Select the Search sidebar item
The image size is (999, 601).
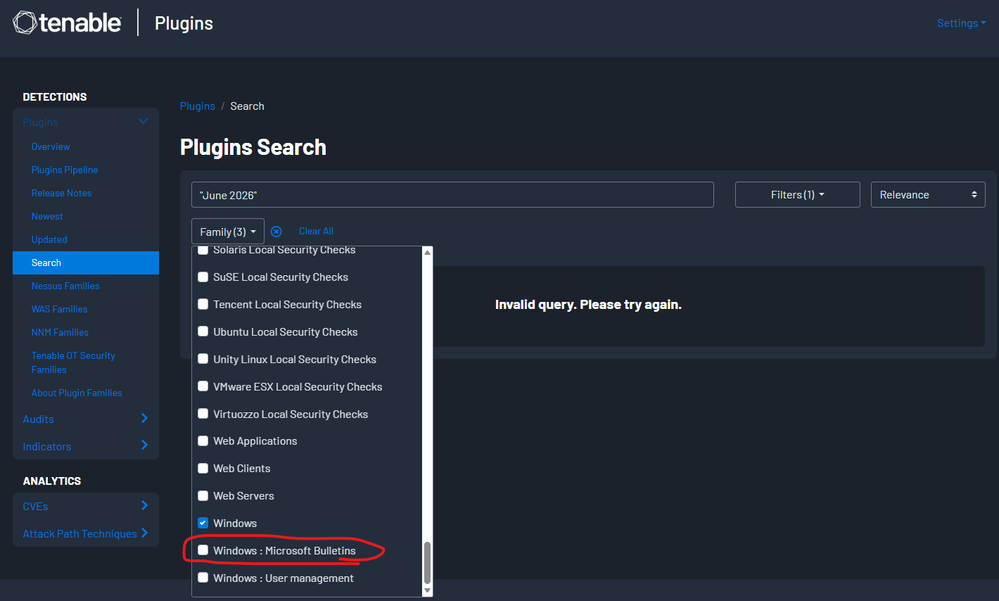(x=85, y=263)
